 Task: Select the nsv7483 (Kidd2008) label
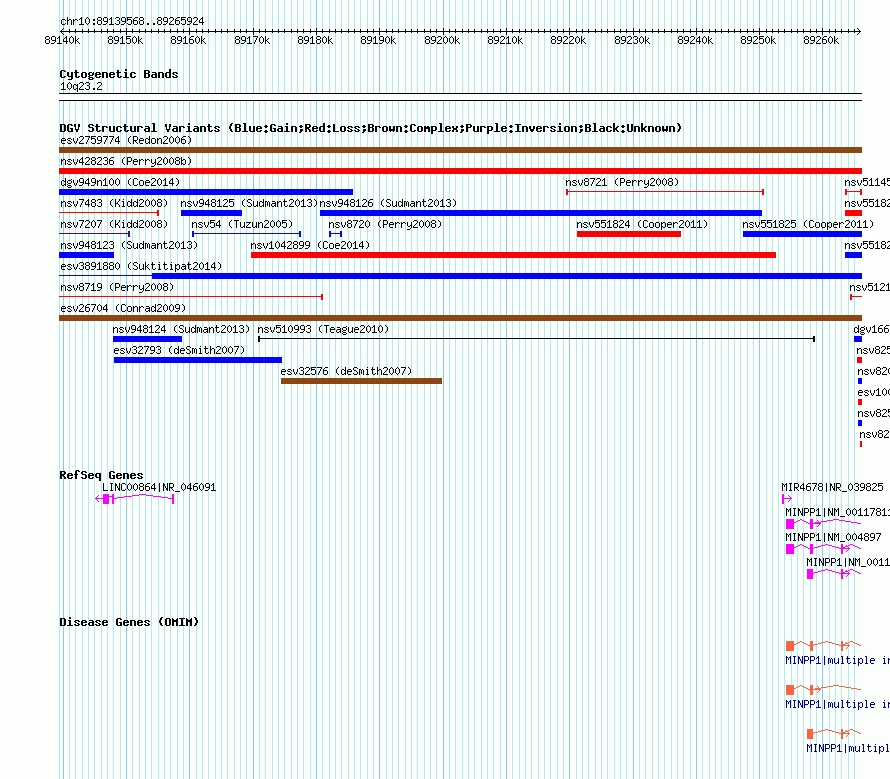tap(114, 203)
